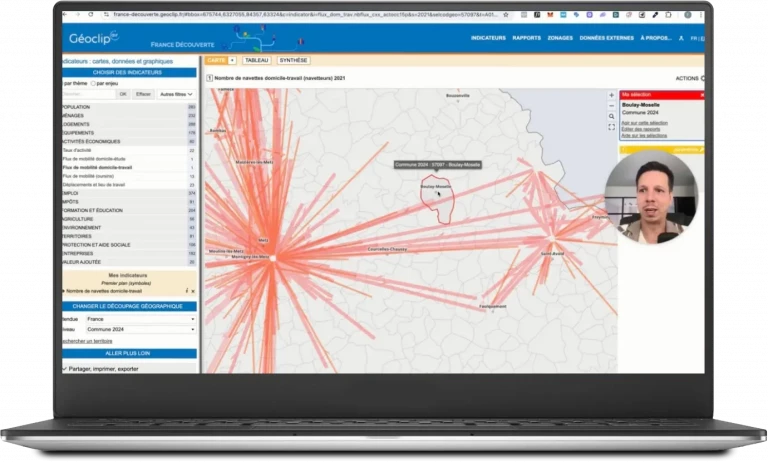
Task: Reload the page in the browser
Action: pos(91,15)
